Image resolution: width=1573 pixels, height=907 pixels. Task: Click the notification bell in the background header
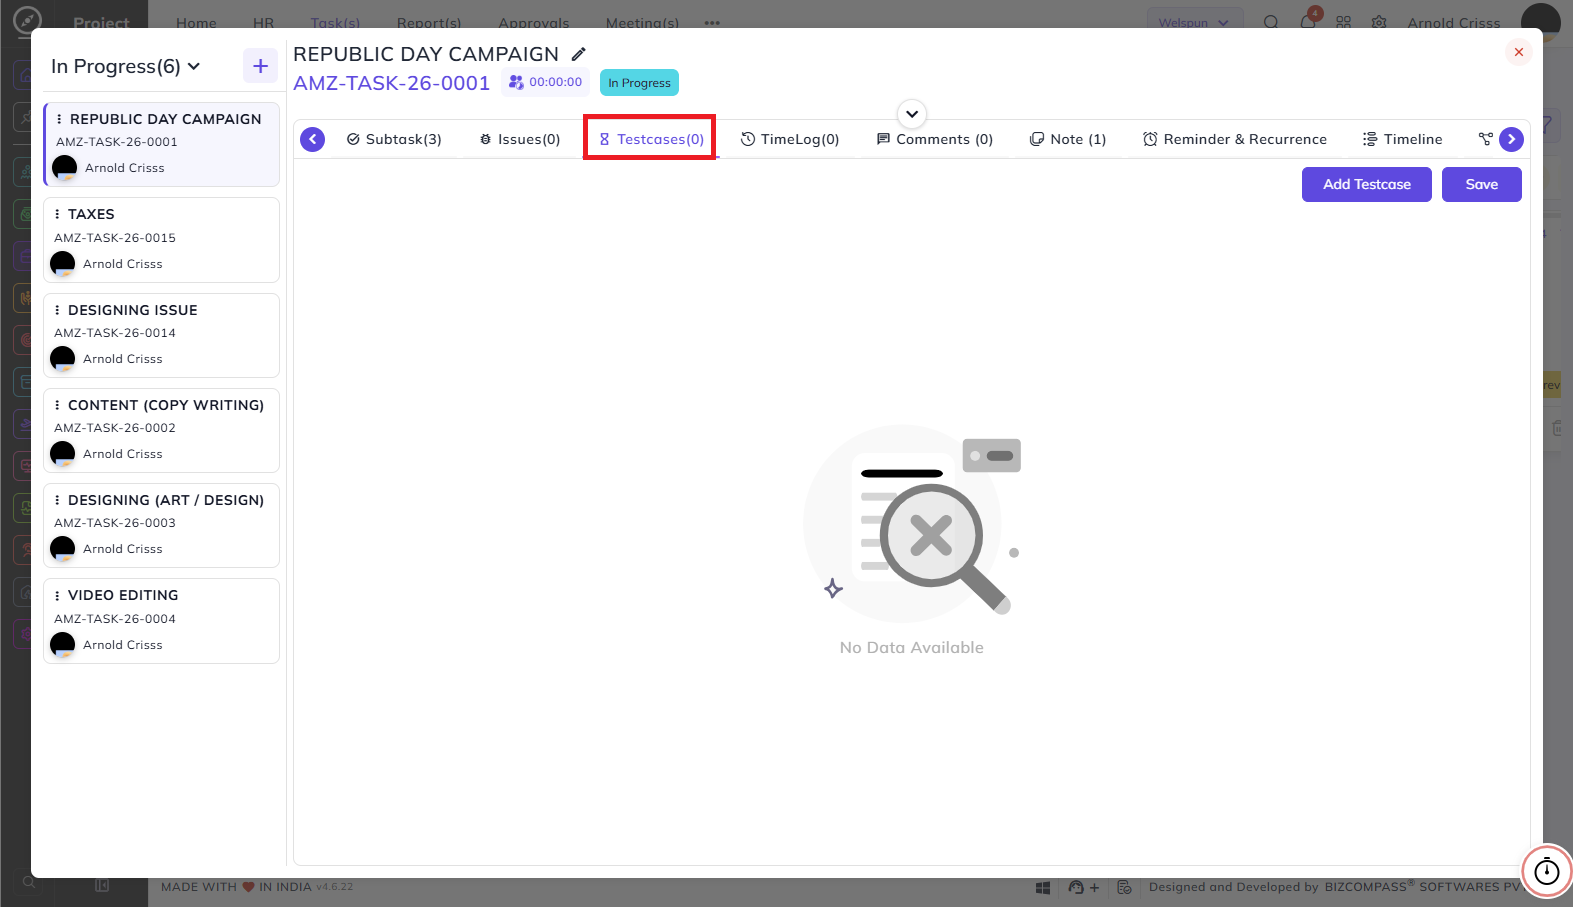(1308, 22)
